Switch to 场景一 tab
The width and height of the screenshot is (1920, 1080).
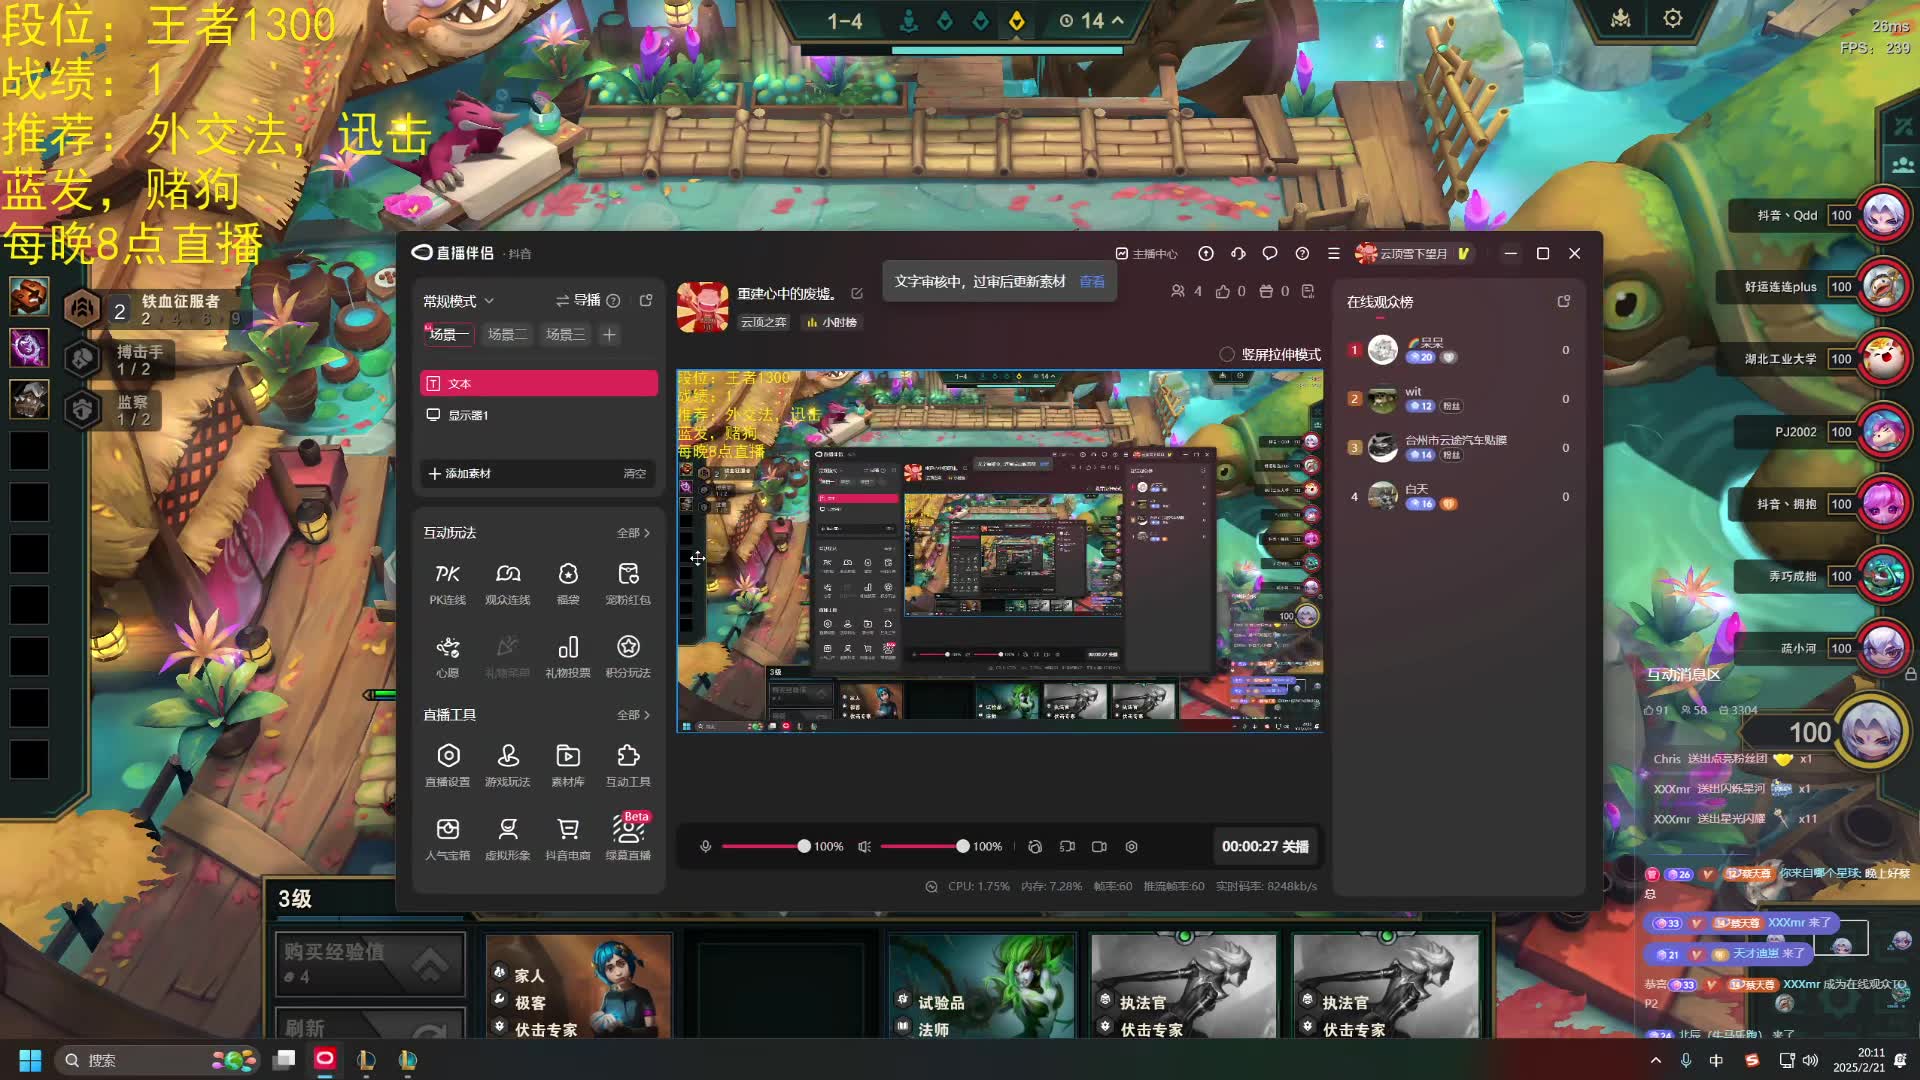pyautogui.click(x=449, y=334)
